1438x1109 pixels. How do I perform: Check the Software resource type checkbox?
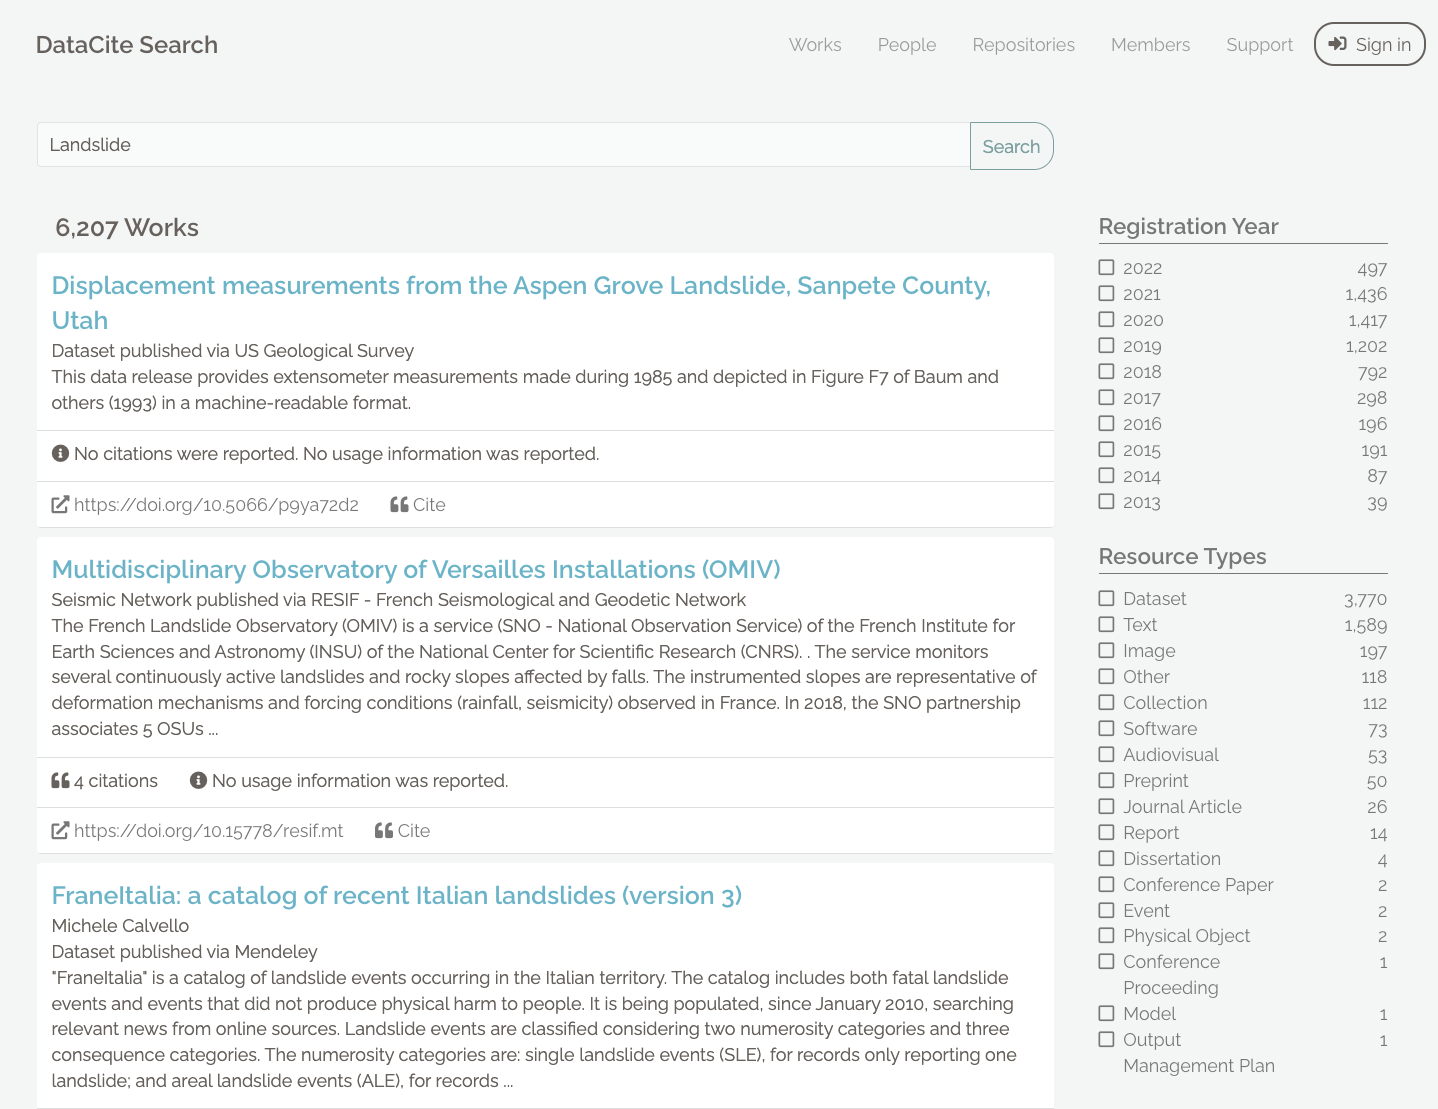[1106, 729]
